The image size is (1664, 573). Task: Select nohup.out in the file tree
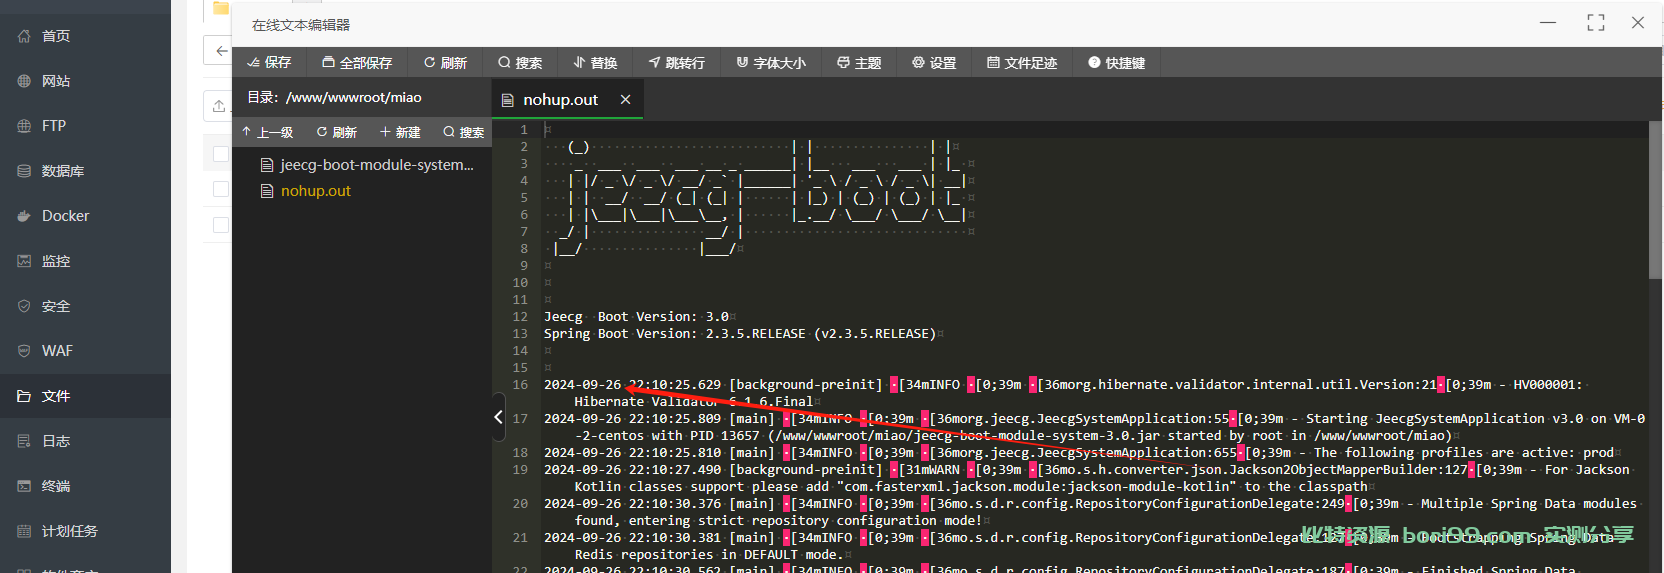point(305,191)
